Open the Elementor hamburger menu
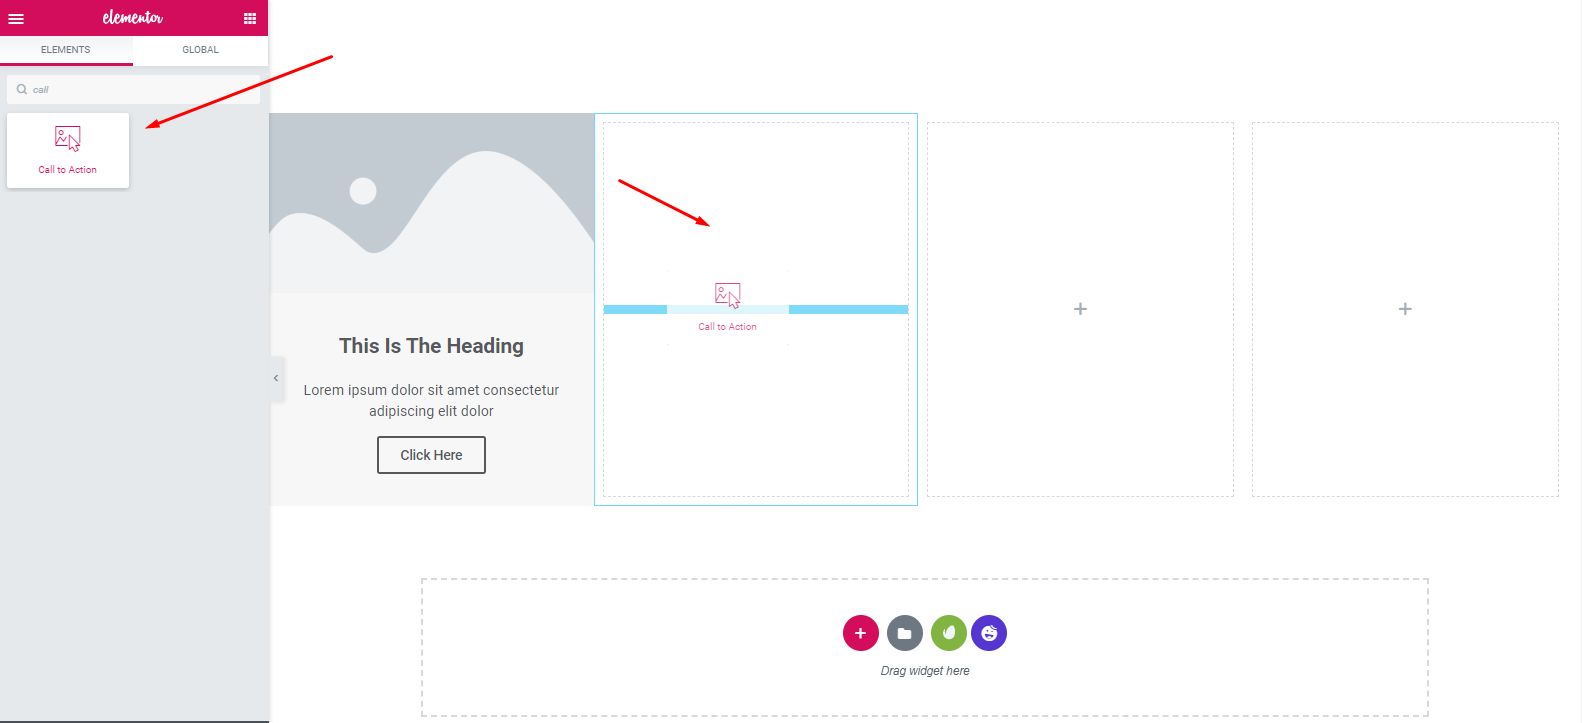1582x723 pixels. [16, 18]
